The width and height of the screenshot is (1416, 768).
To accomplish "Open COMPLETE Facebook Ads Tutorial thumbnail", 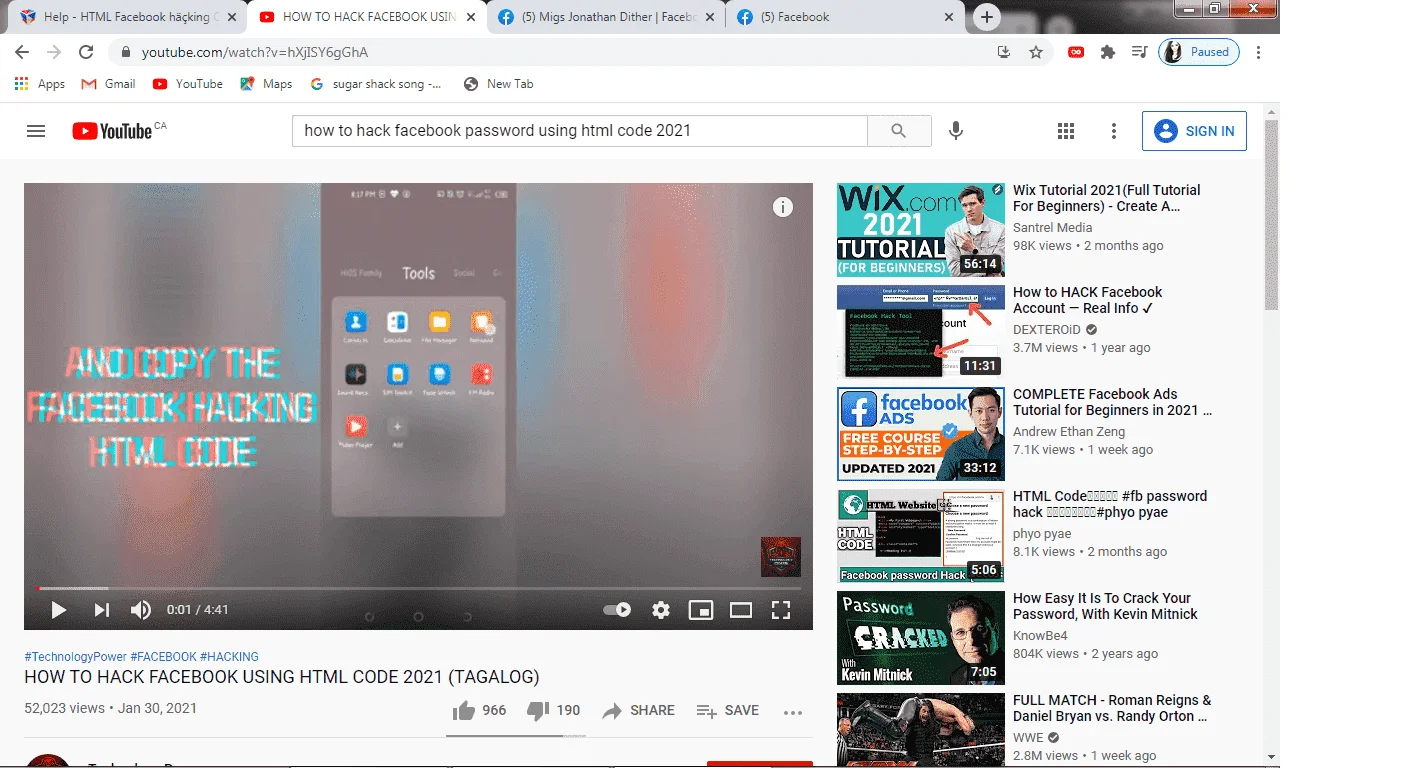I will tap(921, 434).
